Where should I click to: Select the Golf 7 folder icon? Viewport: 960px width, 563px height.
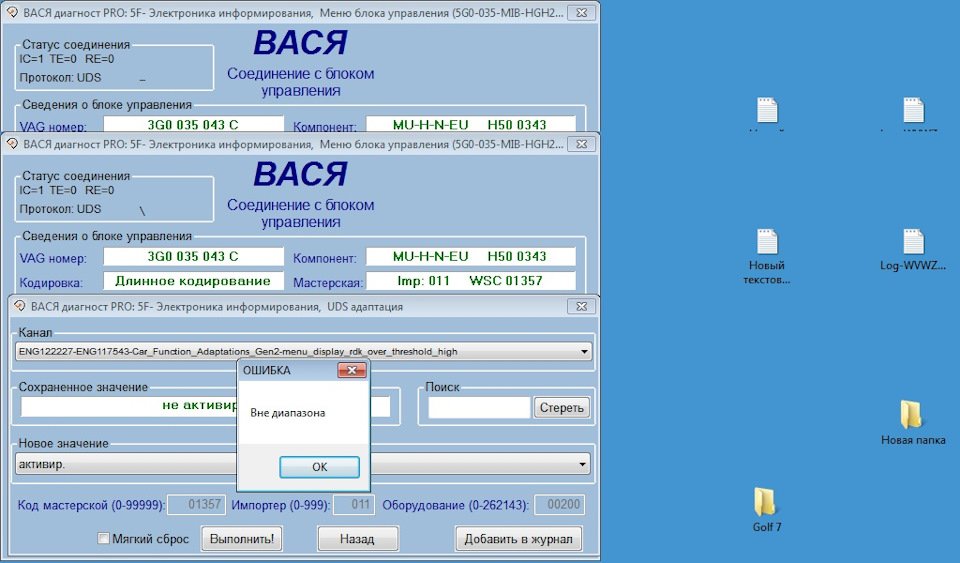pos(767,503)
